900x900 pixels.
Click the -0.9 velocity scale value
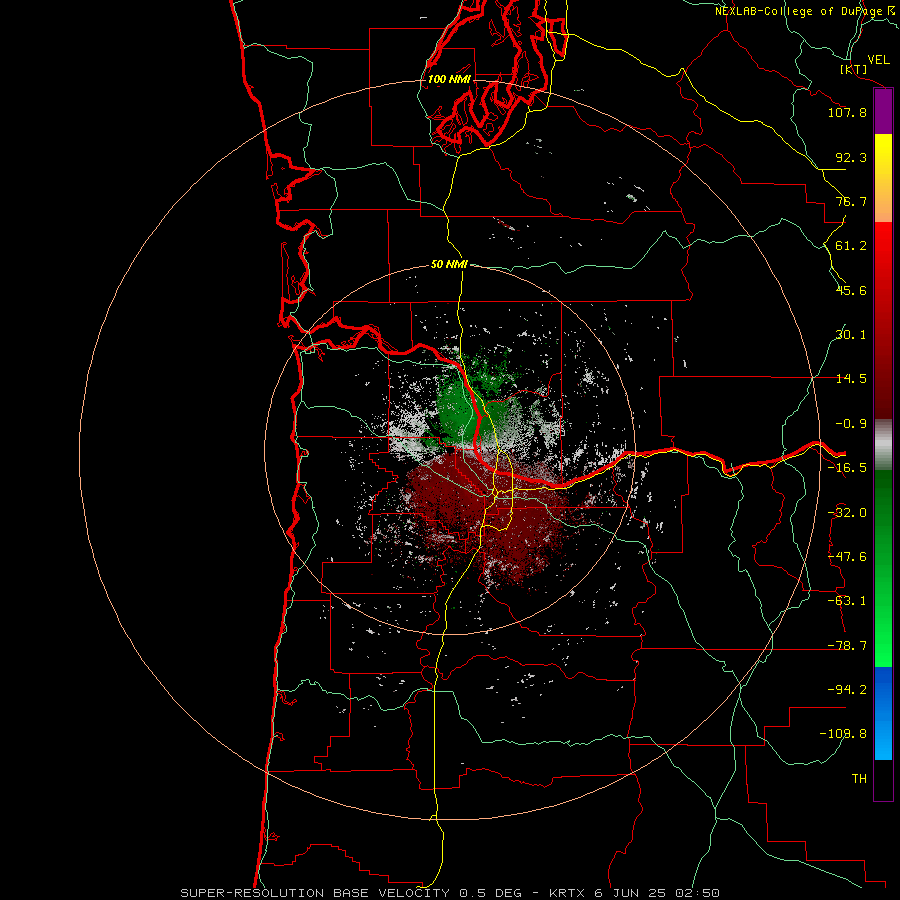851,424
